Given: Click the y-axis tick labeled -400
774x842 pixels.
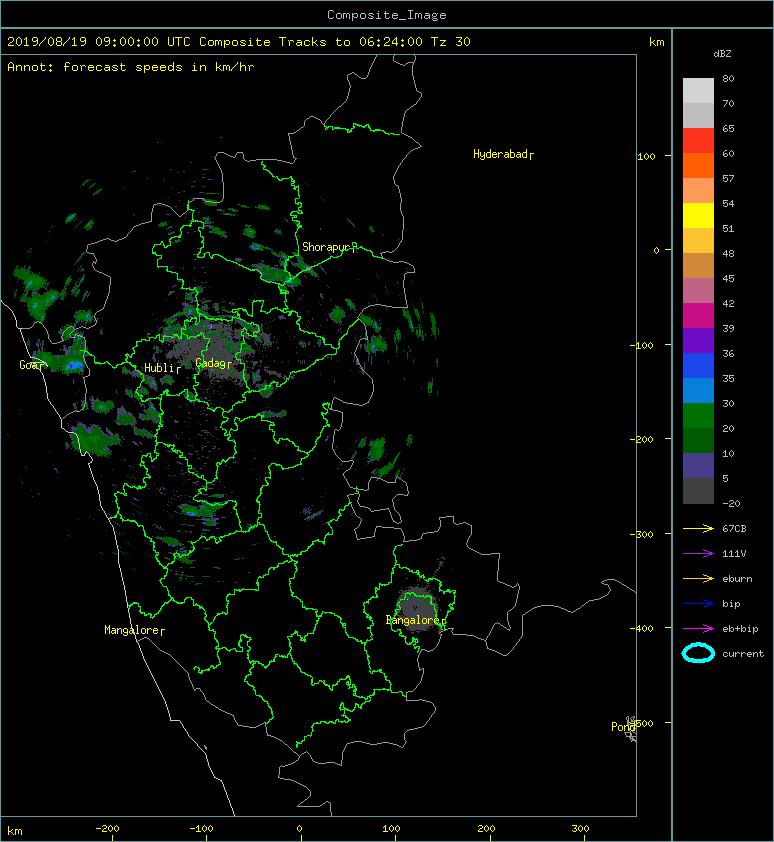Looking at the screenshot, I should click(x=641, y=628).
